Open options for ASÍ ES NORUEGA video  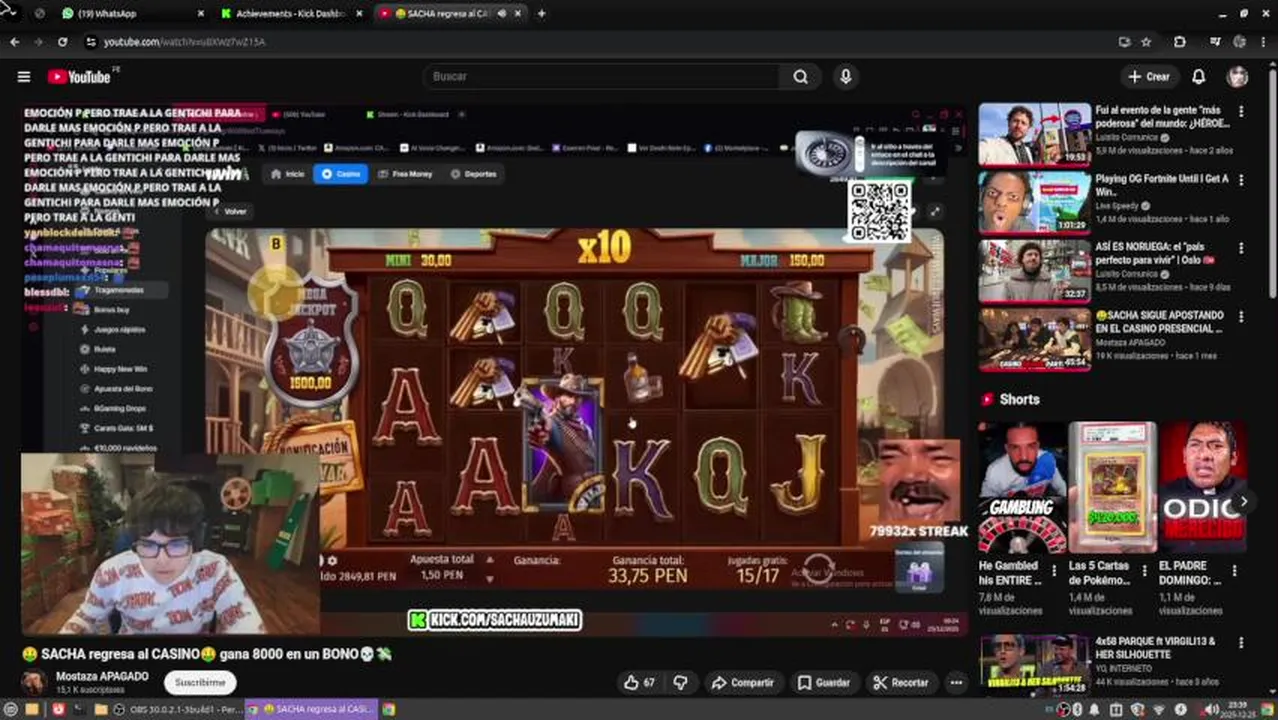tap(1241, 248)
